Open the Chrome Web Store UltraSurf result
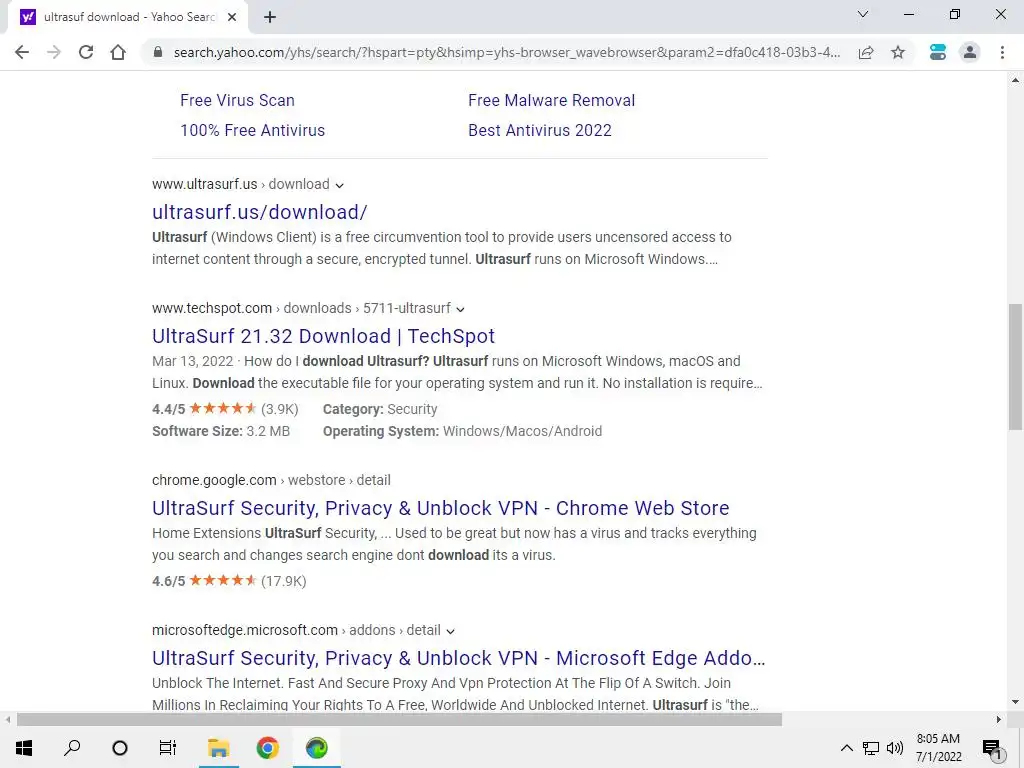This screenshot has height=768, width=1024. 440,508
